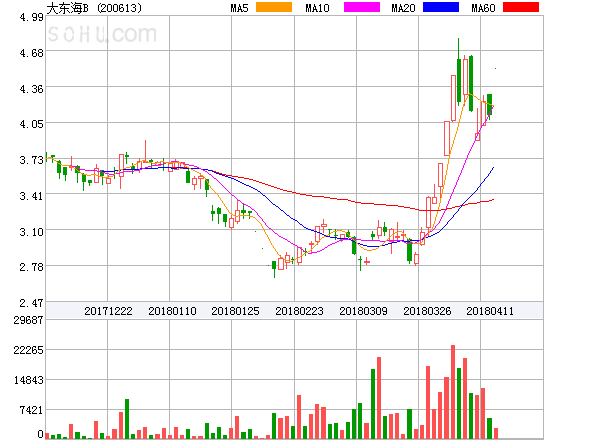Click the MA10 legend label
The width and height of the screenshot is (600, 440).
[x=317, y=8]
